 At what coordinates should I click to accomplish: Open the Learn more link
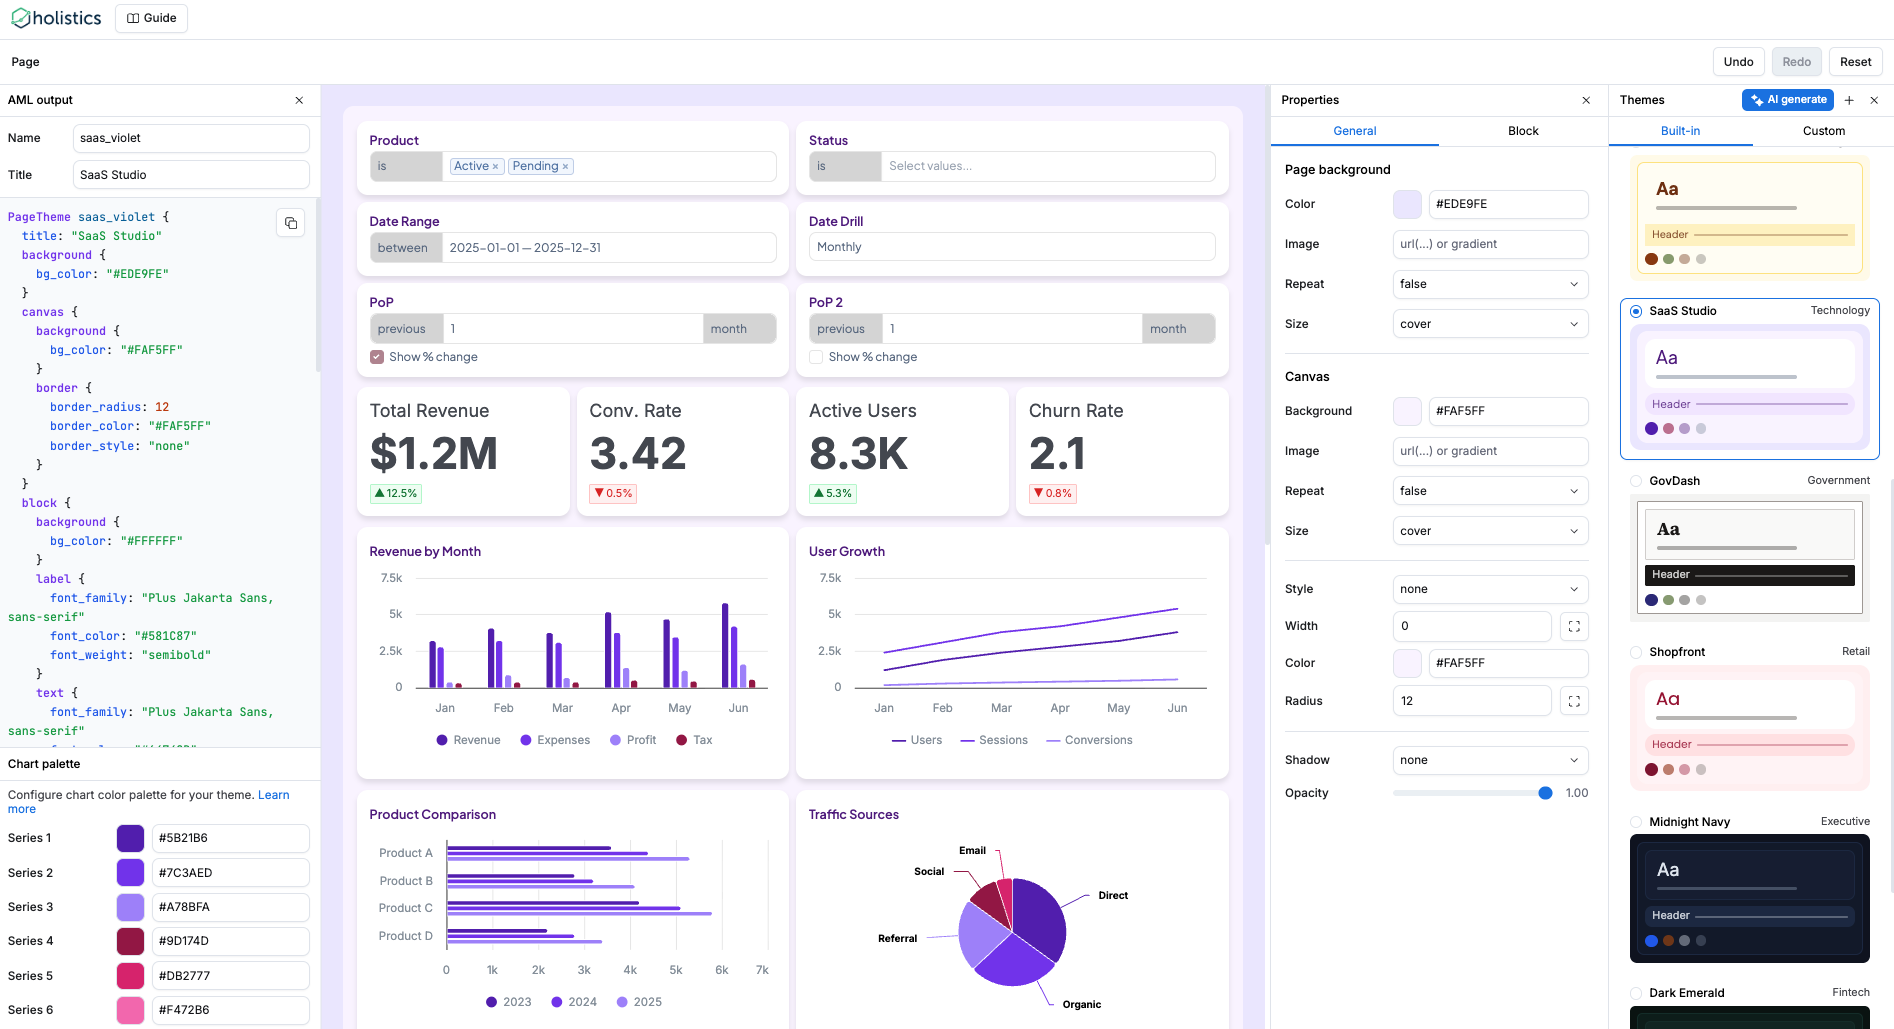tap(273, 794)
